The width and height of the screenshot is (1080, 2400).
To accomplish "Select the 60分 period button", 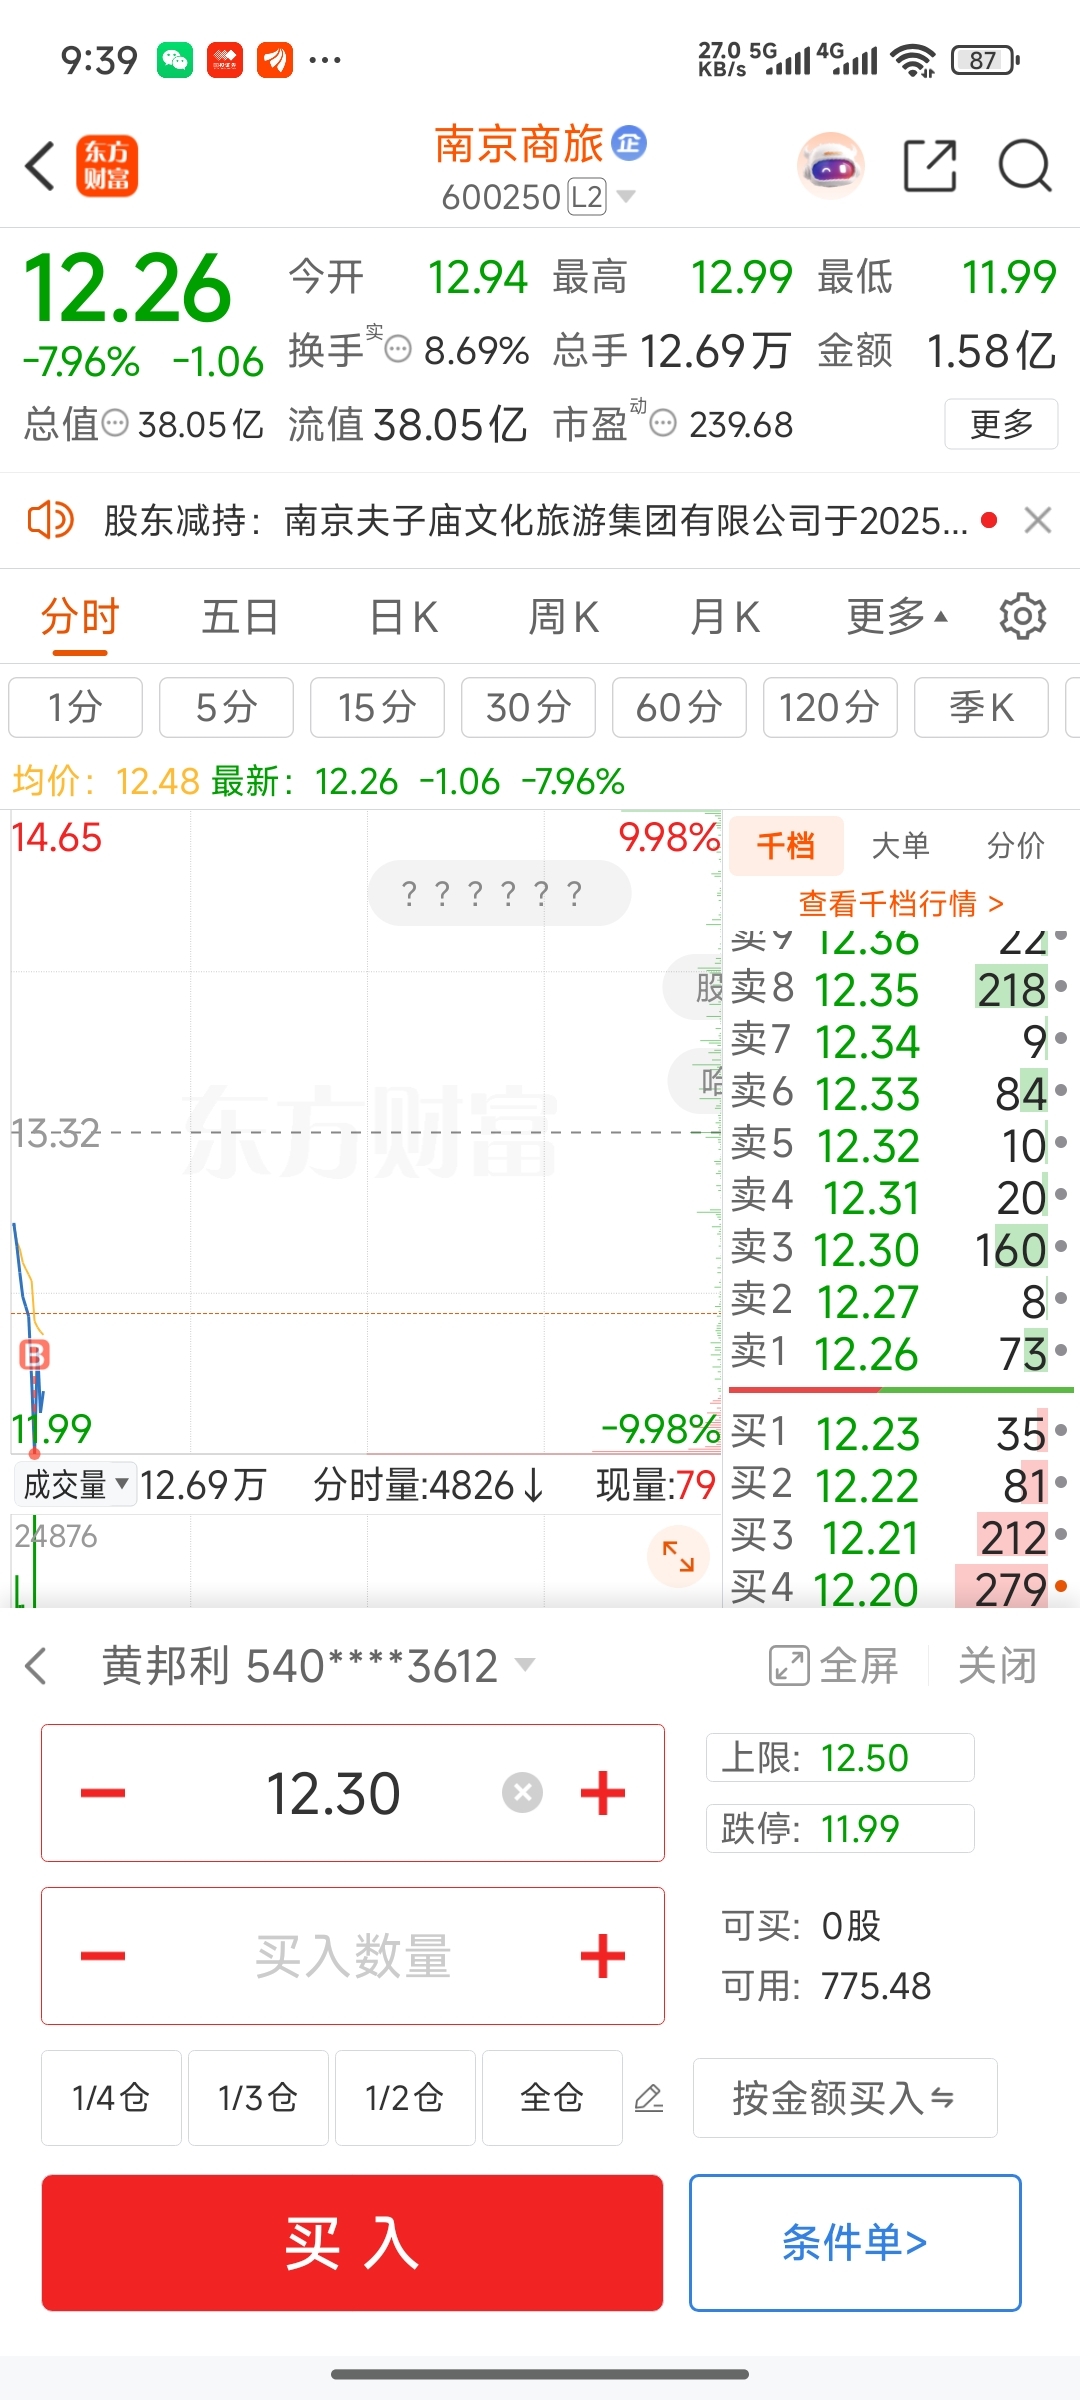I will pyautogui.click(x=679, y=707).
